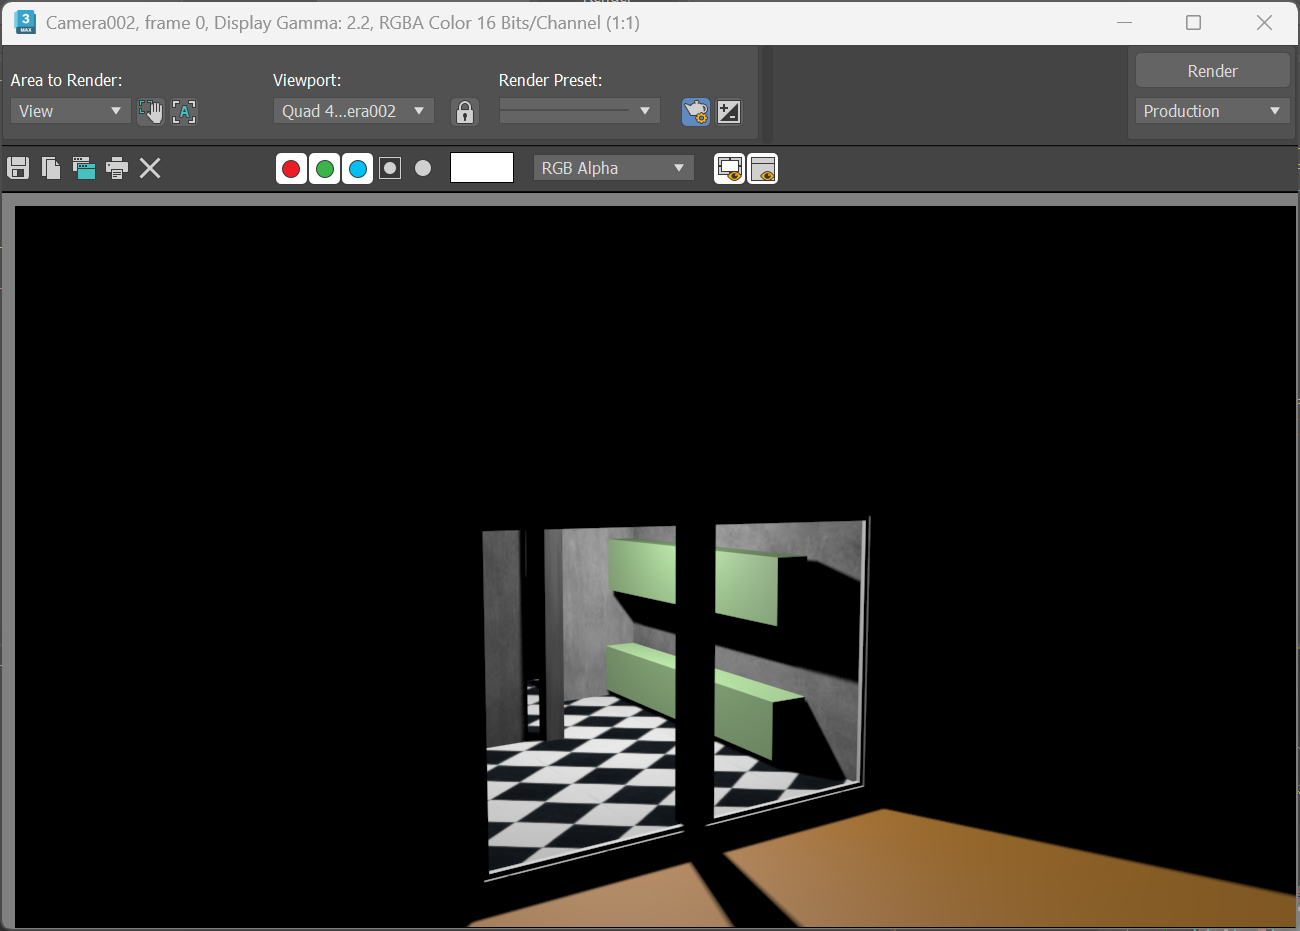Screen dimensions: 1300x931
Task: Expand the Viewport dropdown list
Action: pos(353,111)
